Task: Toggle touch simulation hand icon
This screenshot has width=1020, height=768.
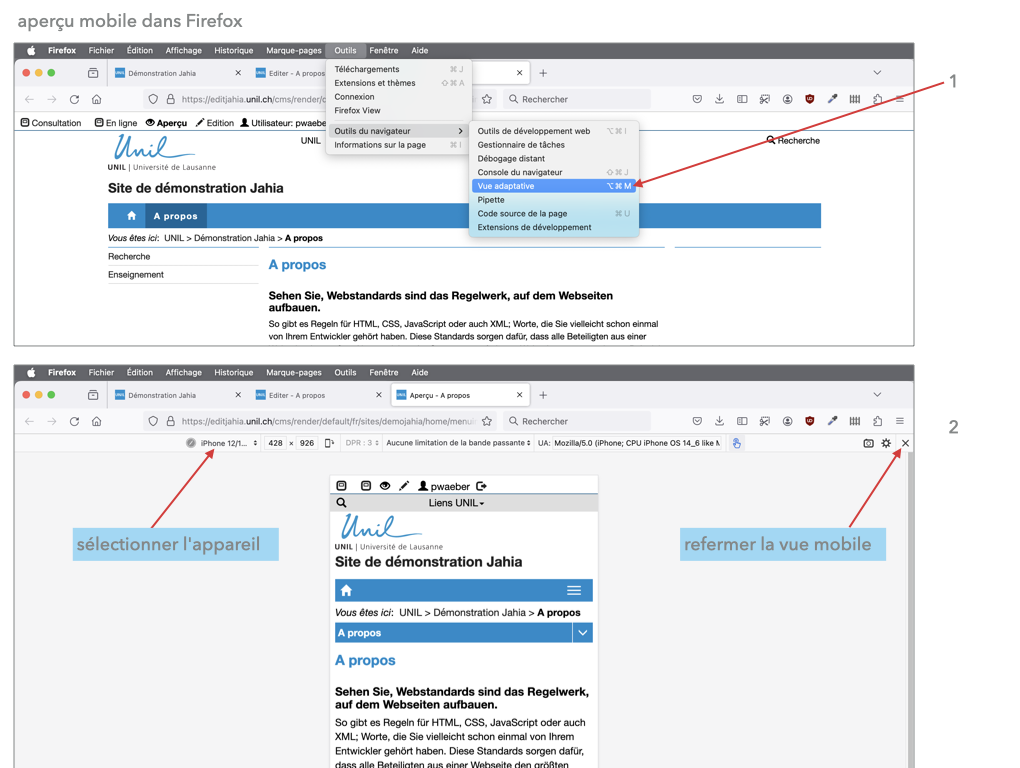Action: tap(737, 443)
